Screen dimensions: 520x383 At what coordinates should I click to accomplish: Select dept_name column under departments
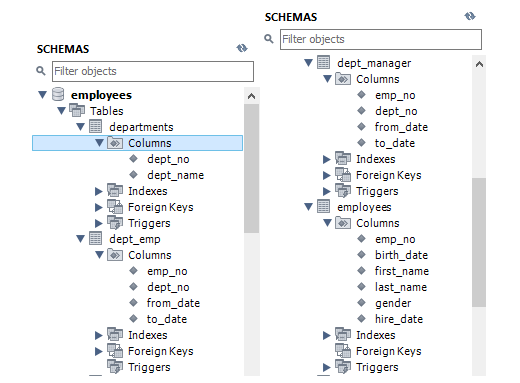tap(175, 175)
